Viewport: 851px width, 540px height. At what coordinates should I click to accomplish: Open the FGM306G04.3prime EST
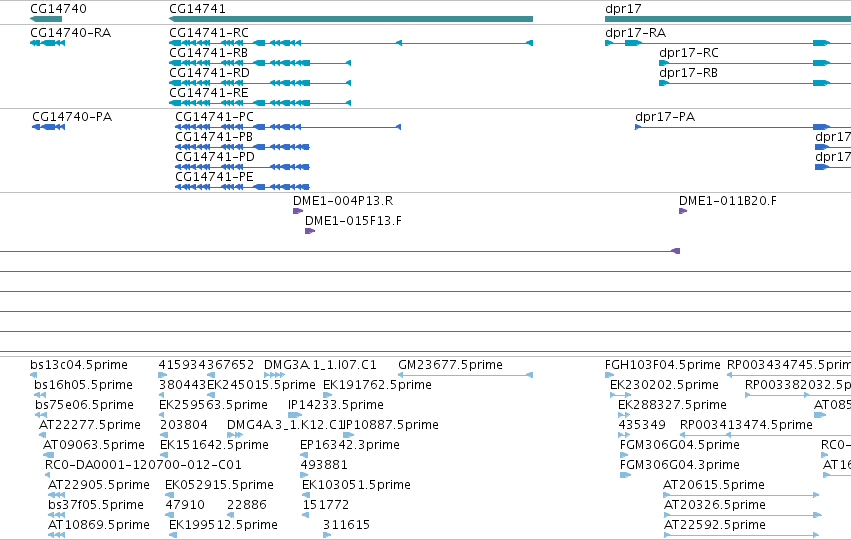(x=679, y=465)
